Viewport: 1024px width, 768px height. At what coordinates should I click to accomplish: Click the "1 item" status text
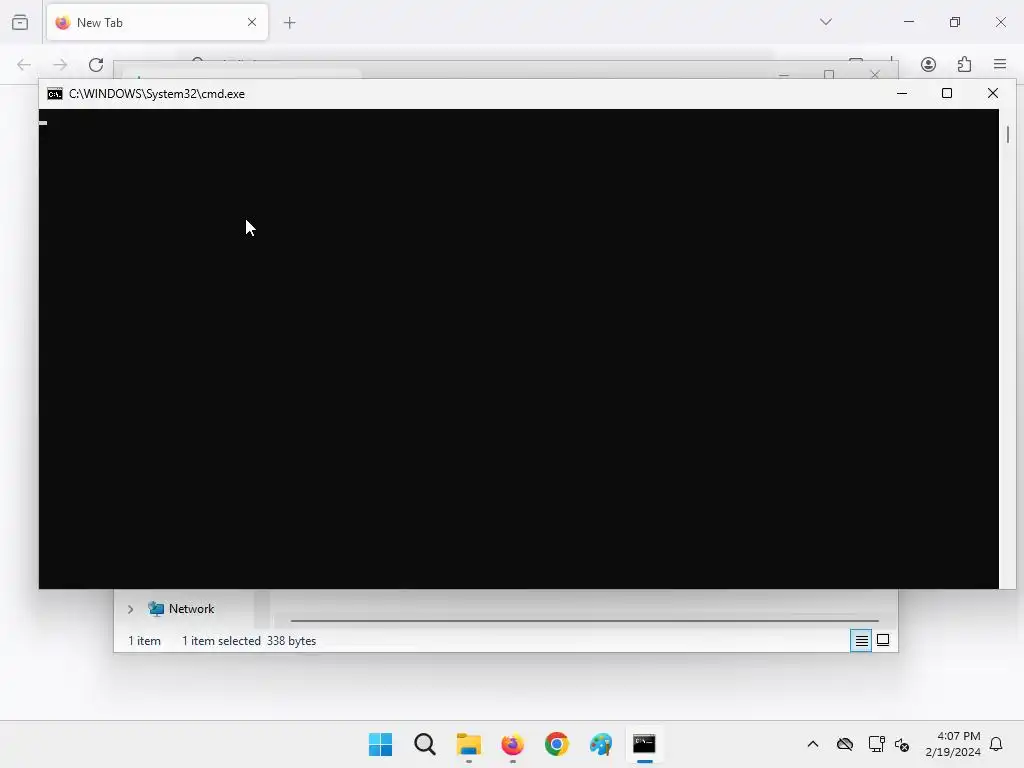tap(144, 641)
